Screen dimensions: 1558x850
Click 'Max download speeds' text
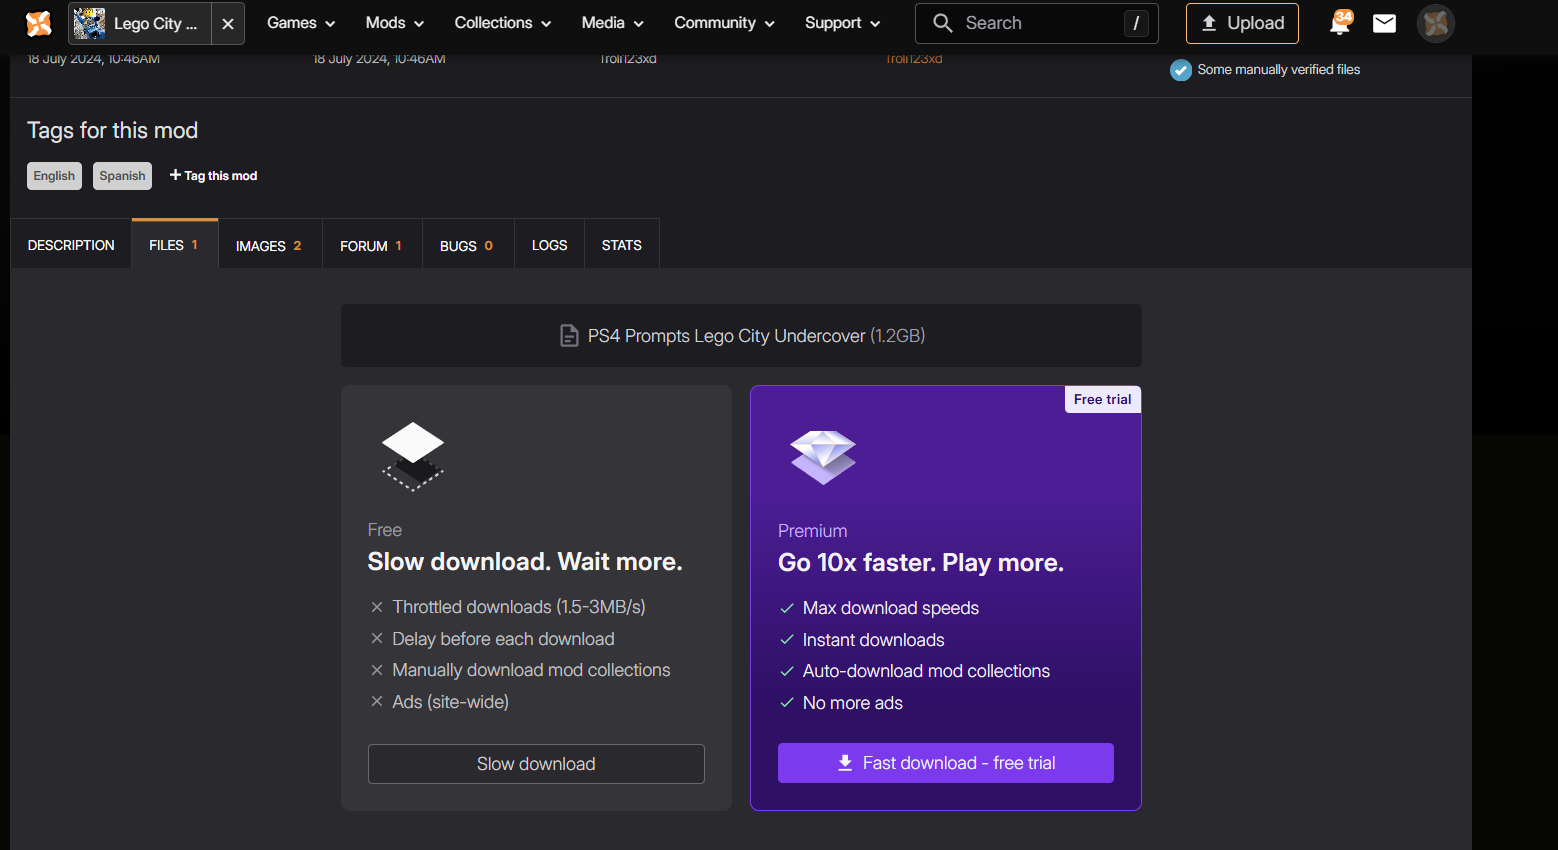click(x=891, y=608)
